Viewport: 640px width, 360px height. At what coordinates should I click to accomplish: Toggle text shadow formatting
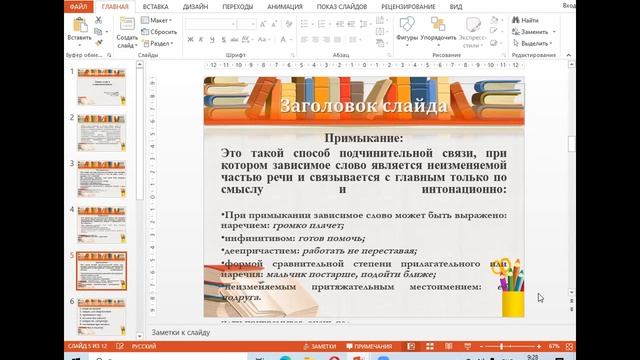coord(223,40)
